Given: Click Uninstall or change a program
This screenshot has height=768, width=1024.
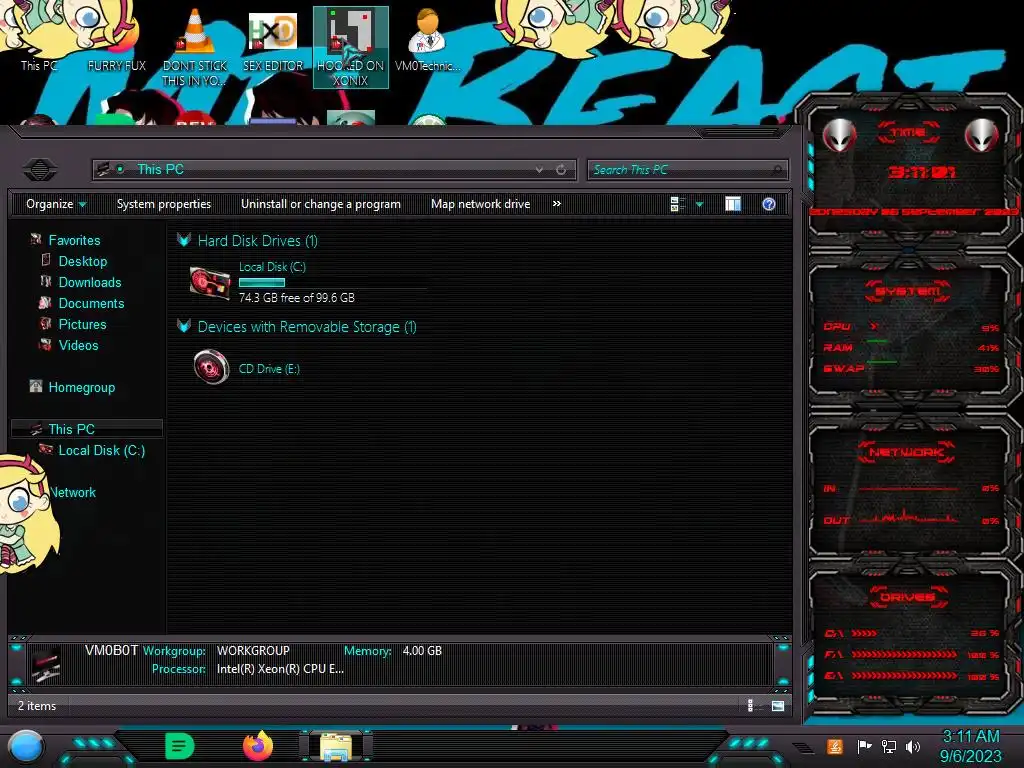Looking at the screenshot, I should [321, 204].
